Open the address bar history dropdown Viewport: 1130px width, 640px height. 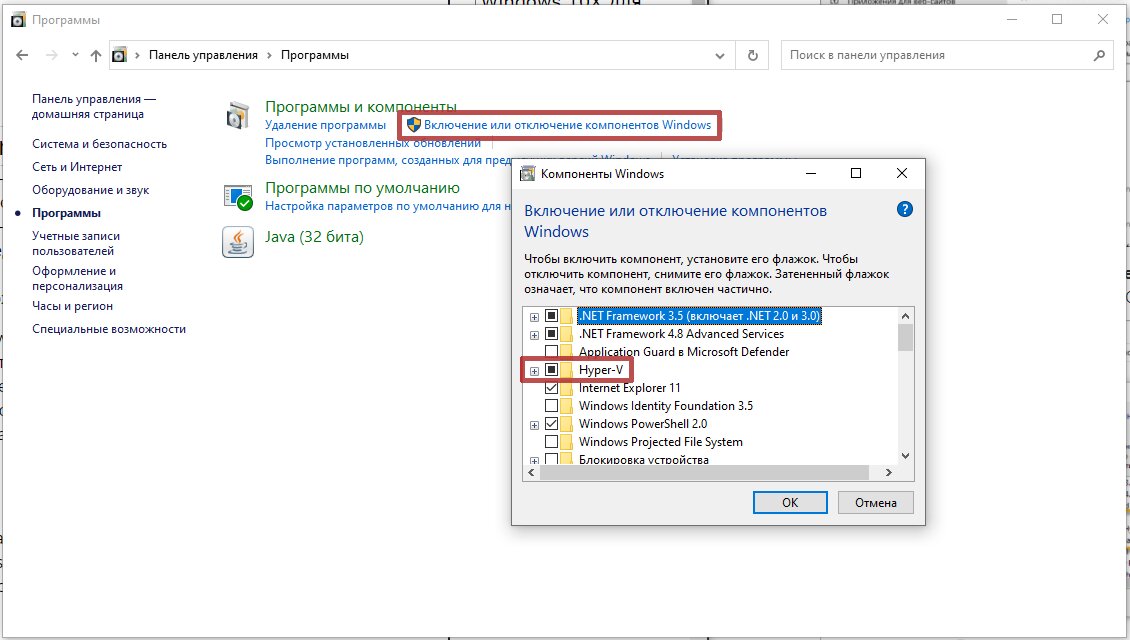click(x=719, y=55)
